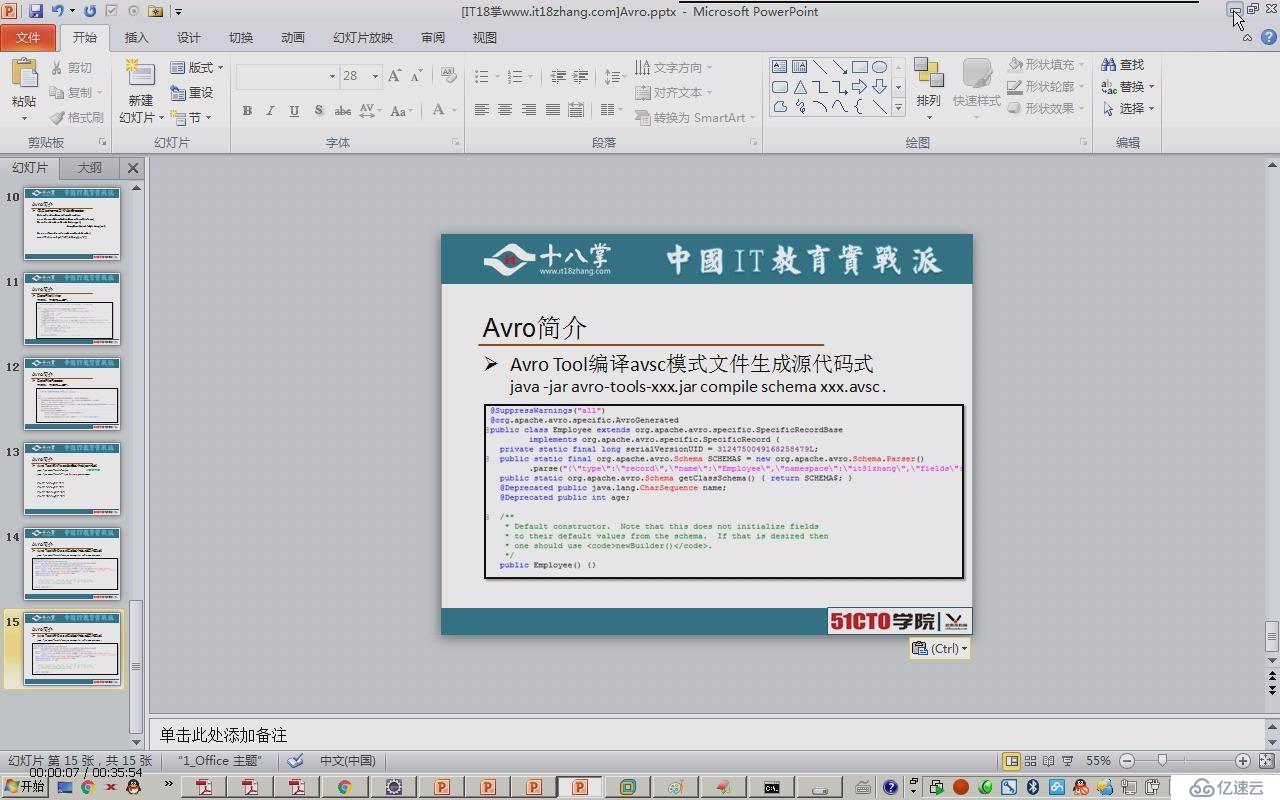This screenshot has width=1280, height=800.
Task: Select the text box shape in gallery
Action: (779, 67)
